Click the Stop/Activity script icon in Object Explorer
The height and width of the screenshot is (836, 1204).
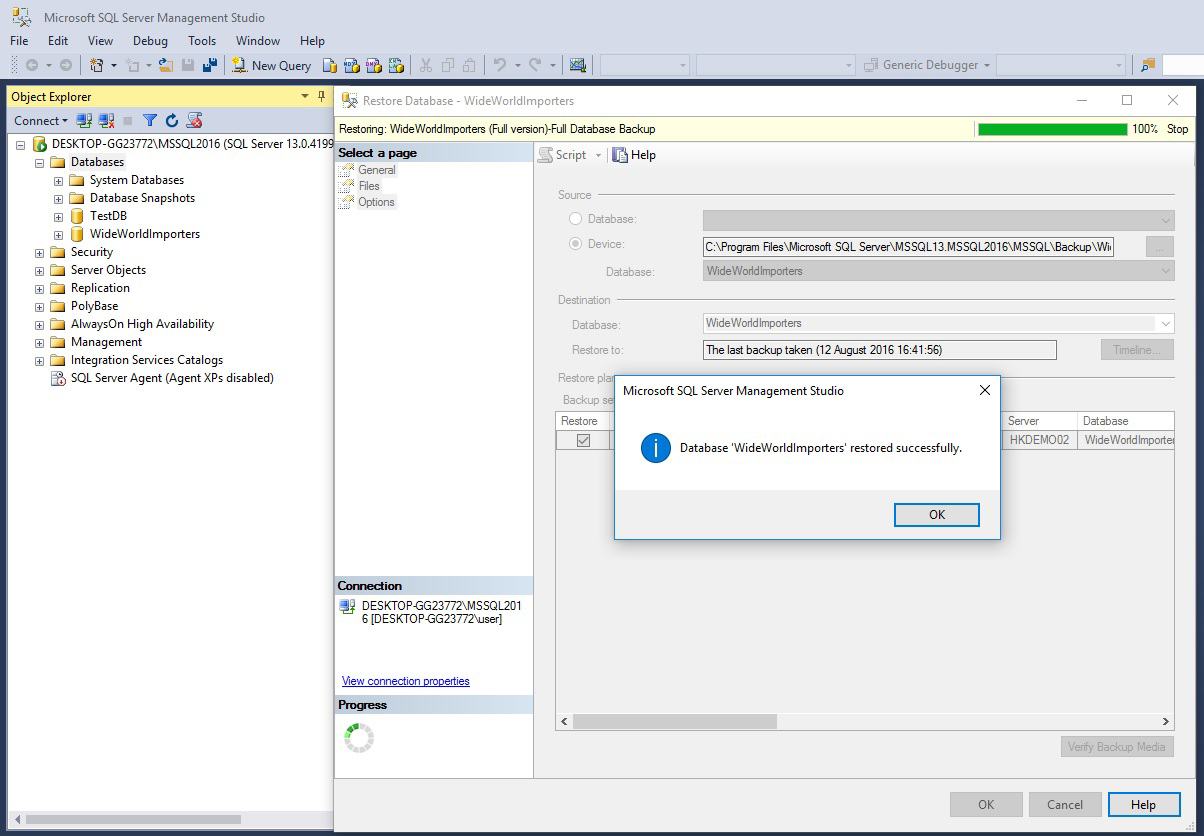pyautogui.click(x=195, y=121)
